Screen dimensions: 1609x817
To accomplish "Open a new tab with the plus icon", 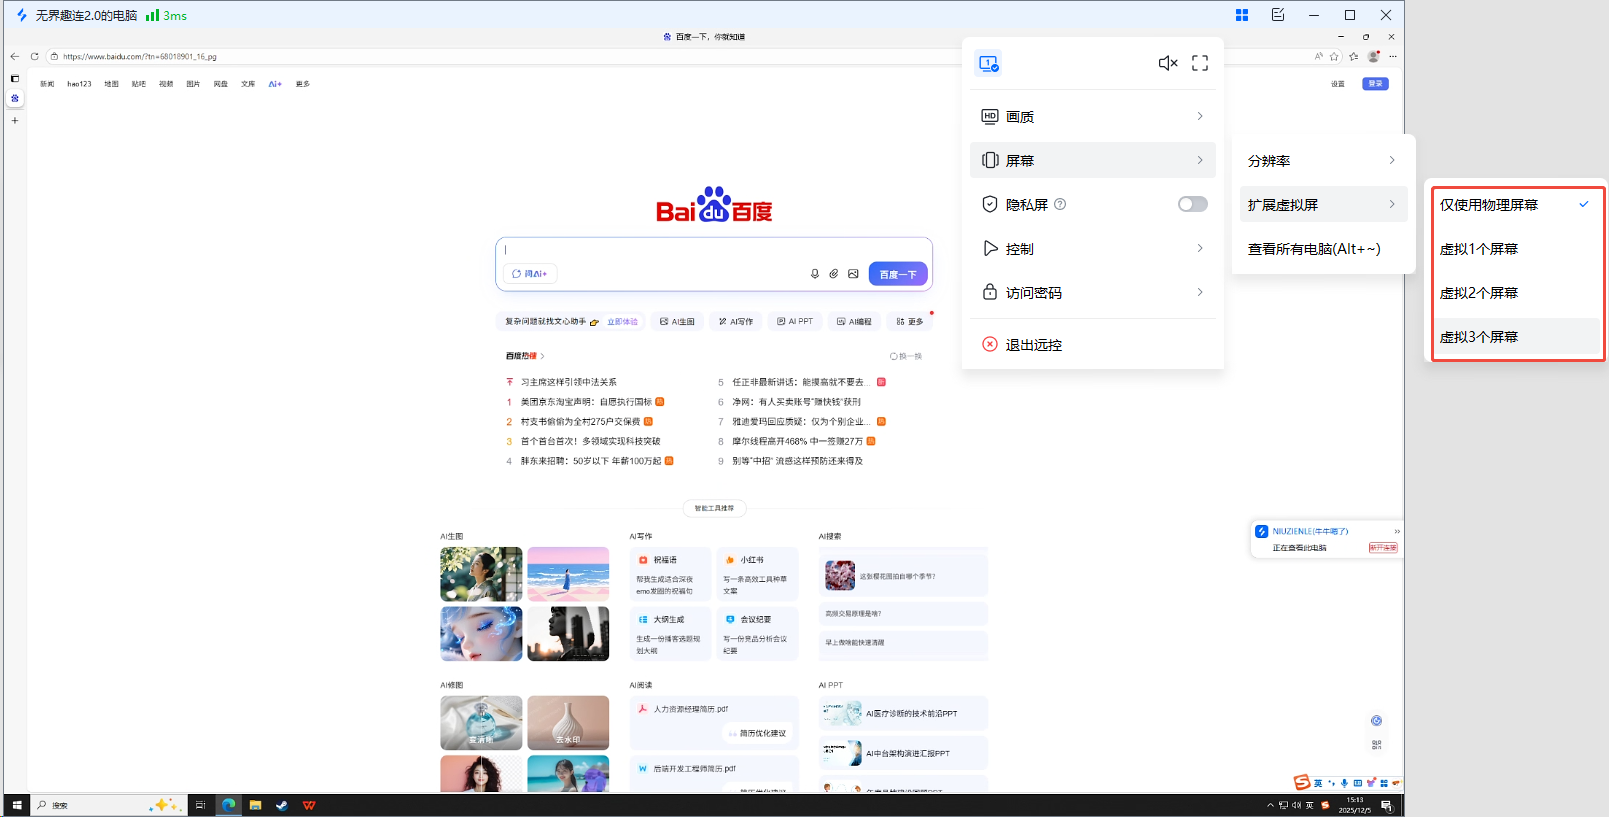I will tap(15, 120).
